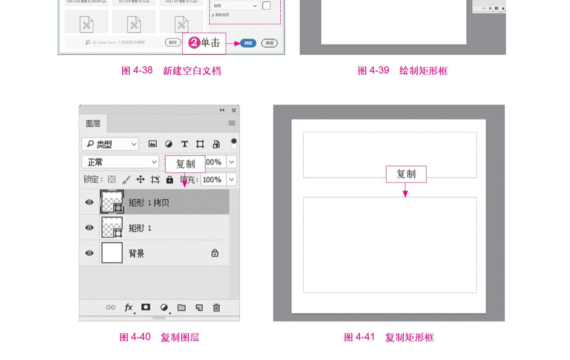Screen dimensions: 570x360
Task: Open the 正常 blend mode dropdown
Action: click(120, 162)
